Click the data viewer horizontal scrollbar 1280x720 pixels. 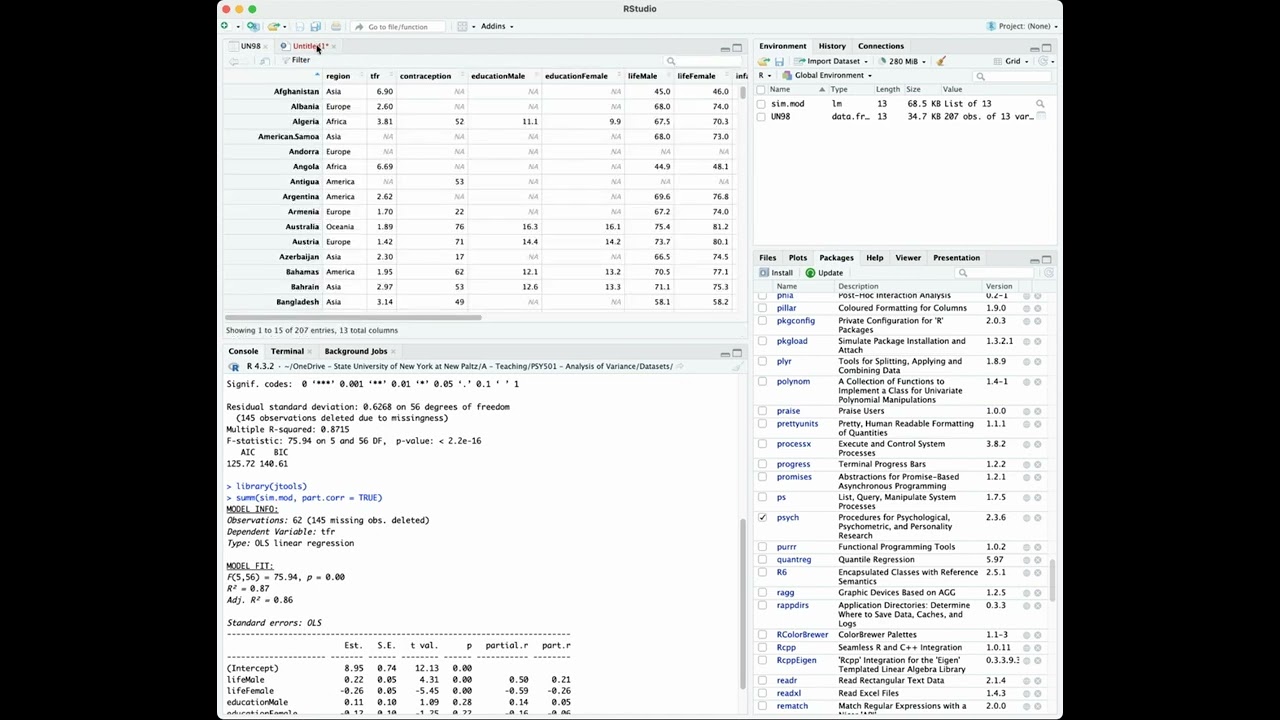click(353, 319)
